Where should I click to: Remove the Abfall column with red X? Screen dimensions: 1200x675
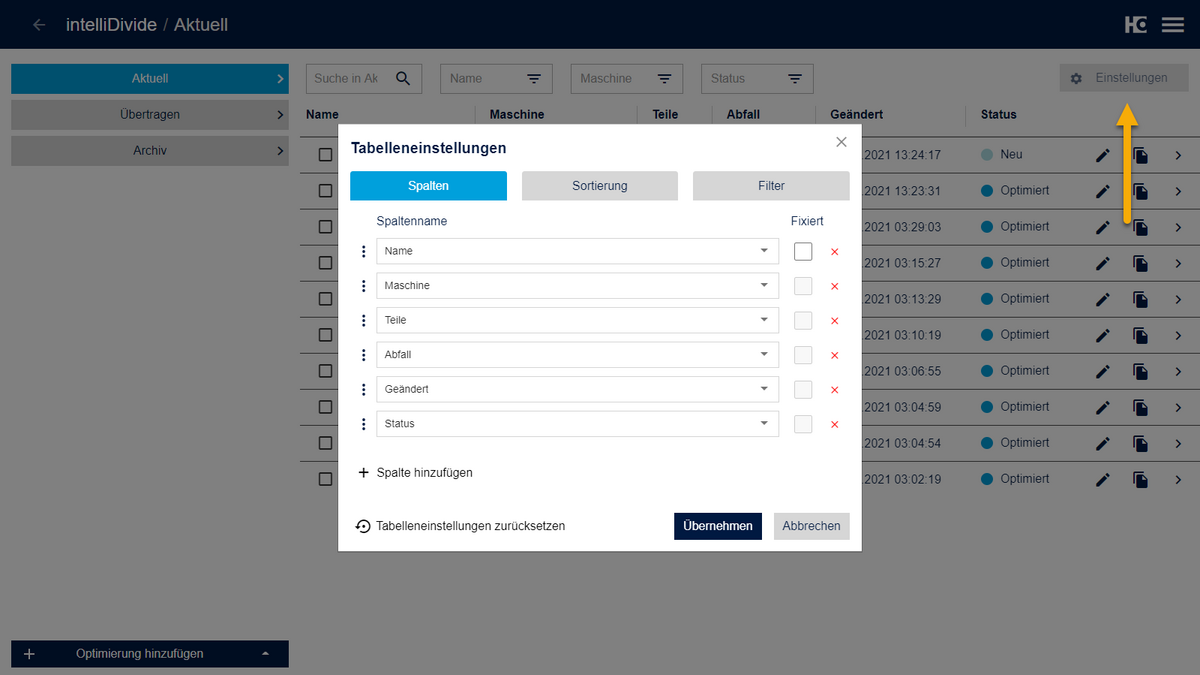click(x=835, y=355)
